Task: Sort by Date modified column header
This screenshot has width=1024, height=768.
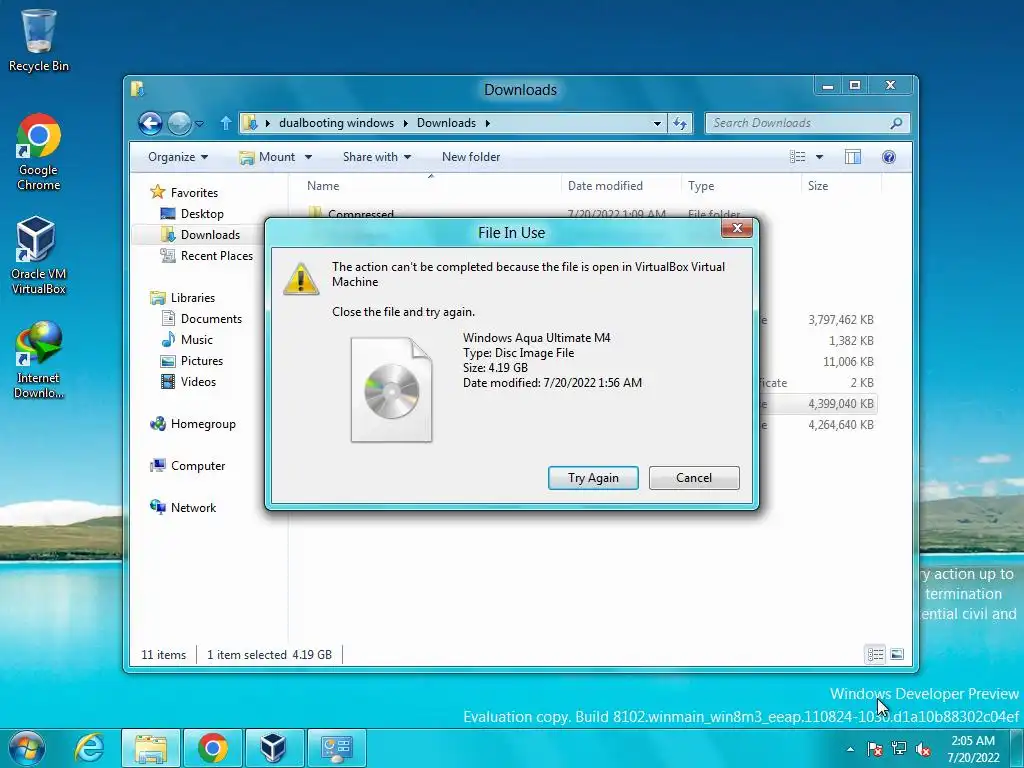Action: tap(620, 185)
